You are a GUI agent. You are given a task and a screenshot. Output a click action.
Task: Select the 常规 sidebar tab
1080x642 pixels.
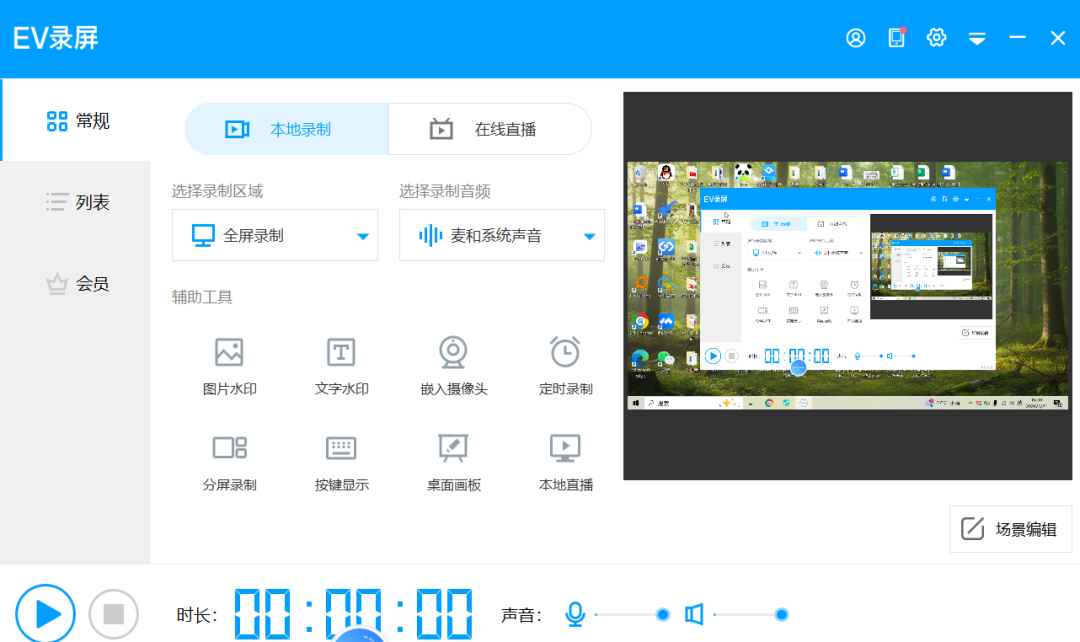(x=76, y=121)
